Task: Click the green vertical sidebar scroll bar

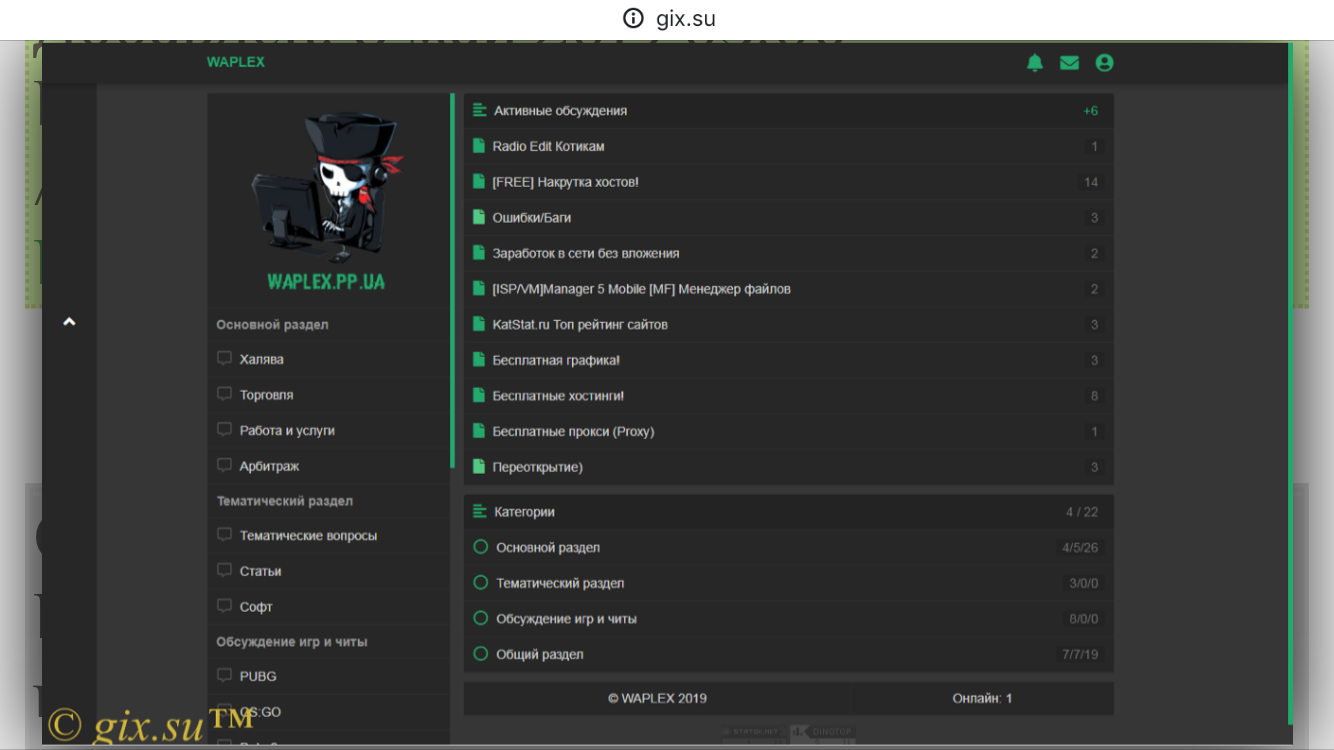Action: click(452, 280)
